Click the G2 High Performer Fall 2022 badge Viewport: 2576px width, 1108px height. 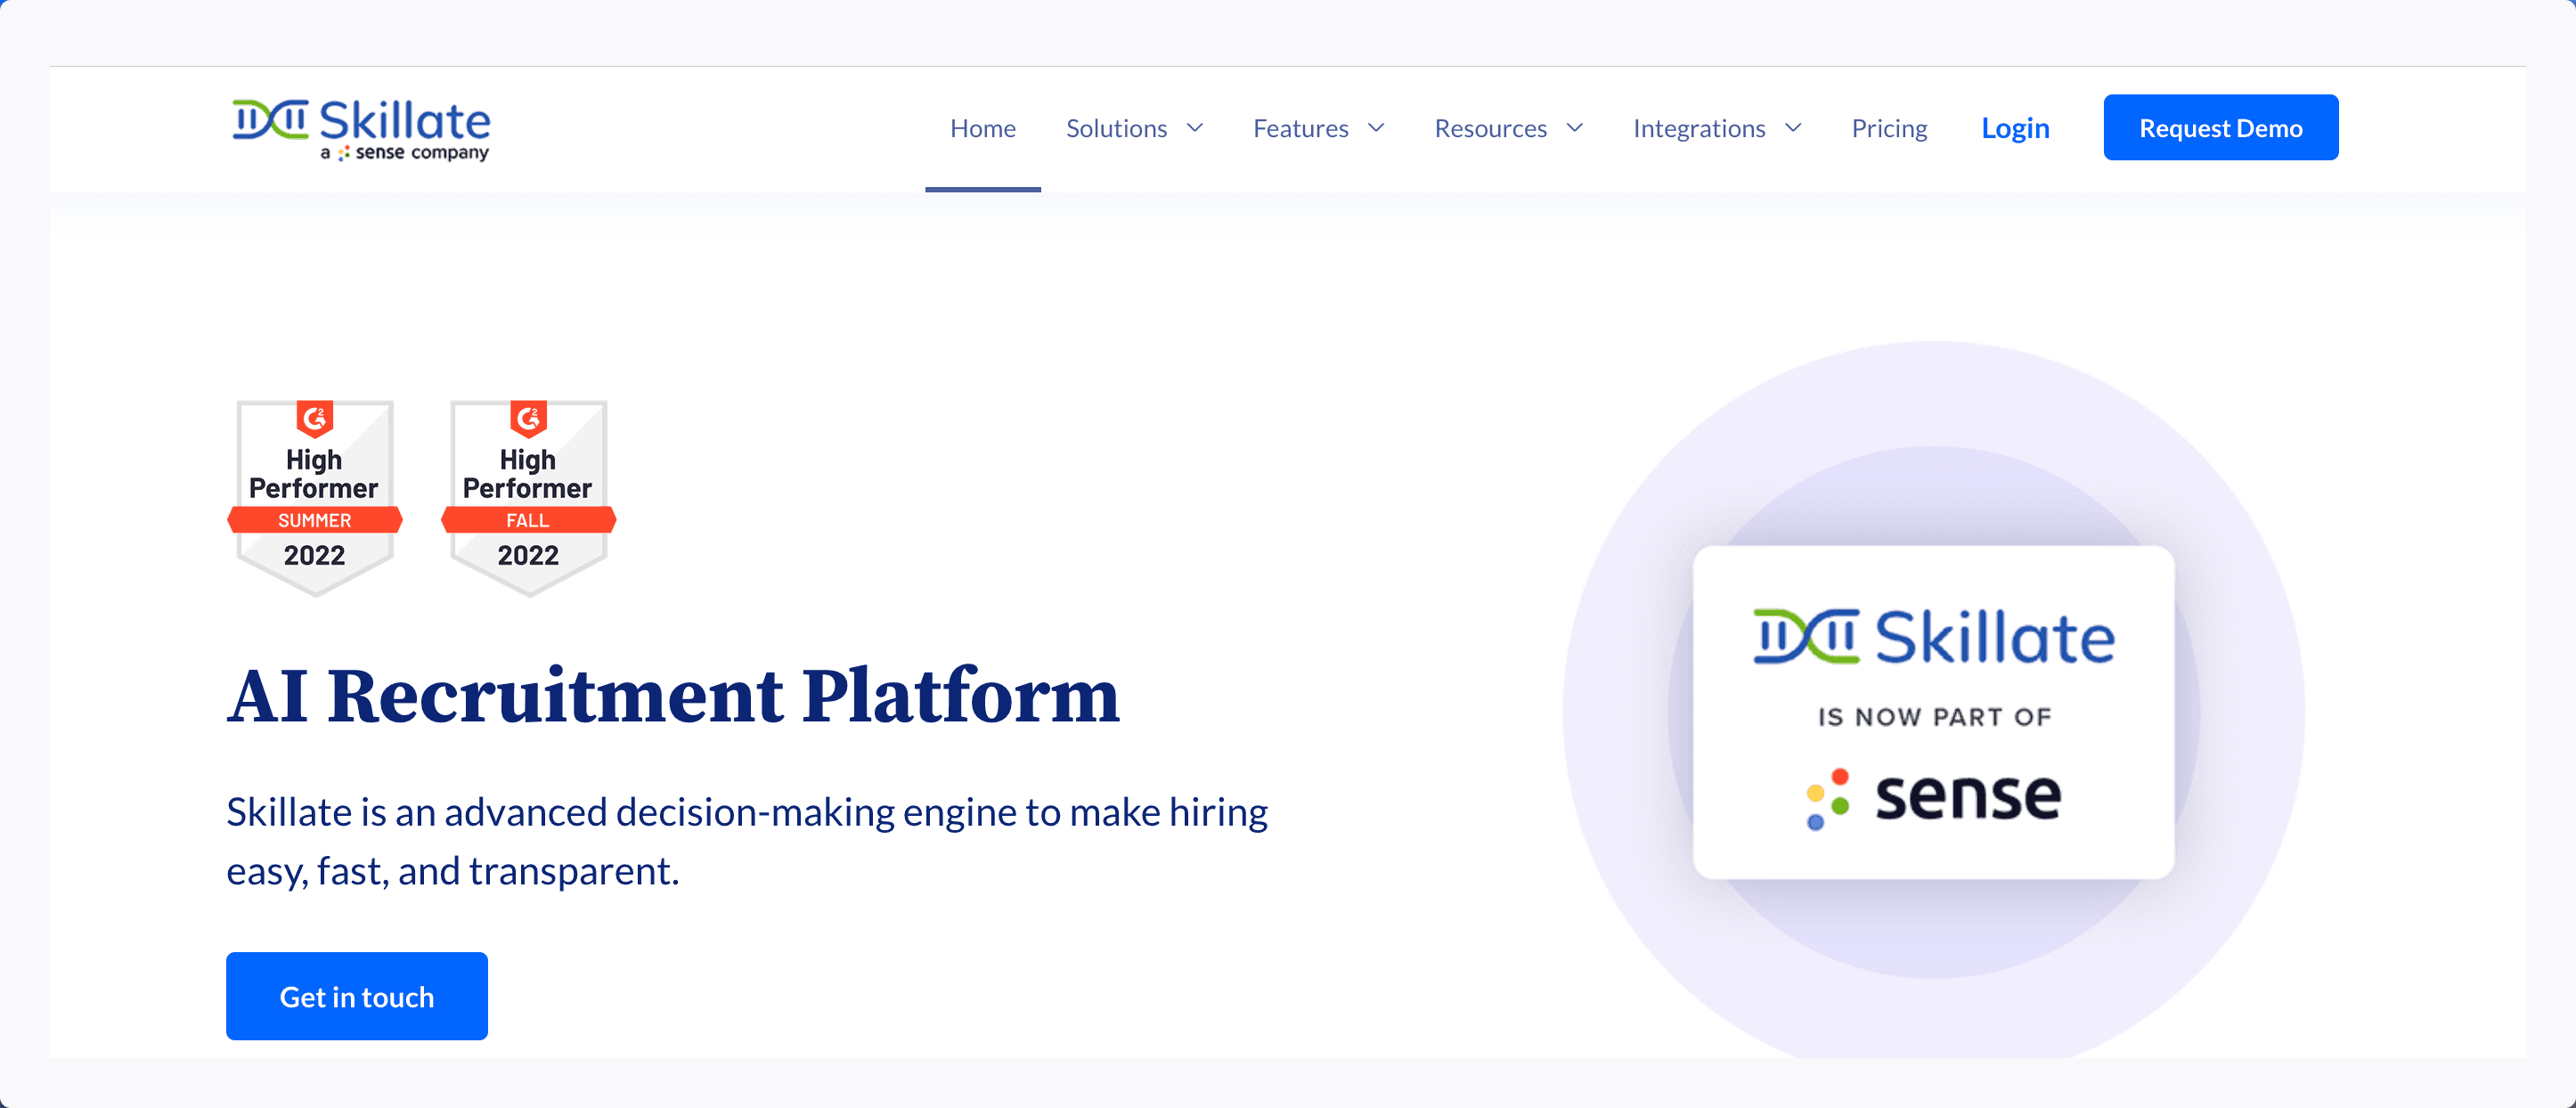528,496
